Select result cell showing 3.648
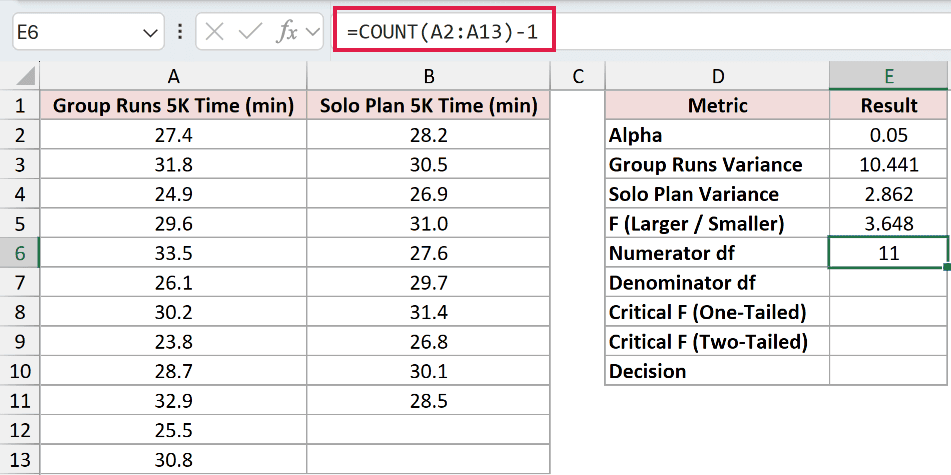 click(x=889, y=224)
